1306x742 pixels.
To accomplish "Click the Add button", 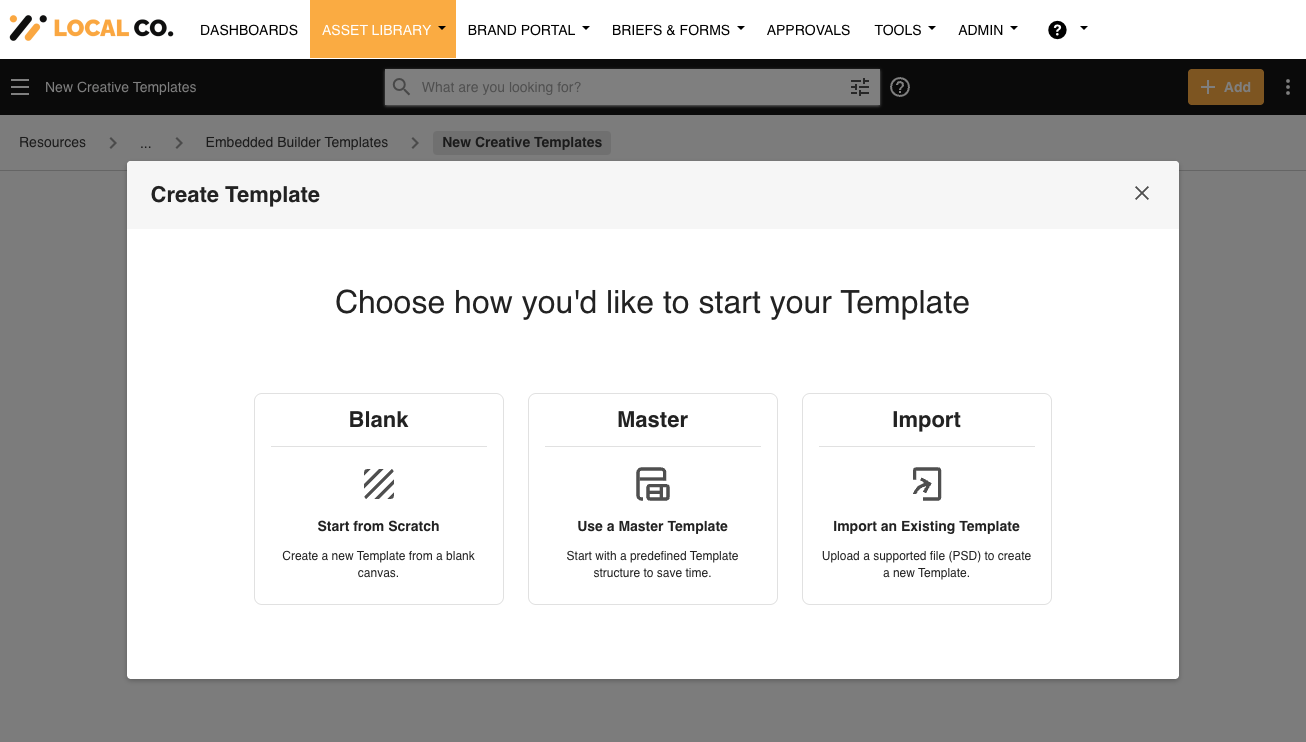I will coord(1226,87).
